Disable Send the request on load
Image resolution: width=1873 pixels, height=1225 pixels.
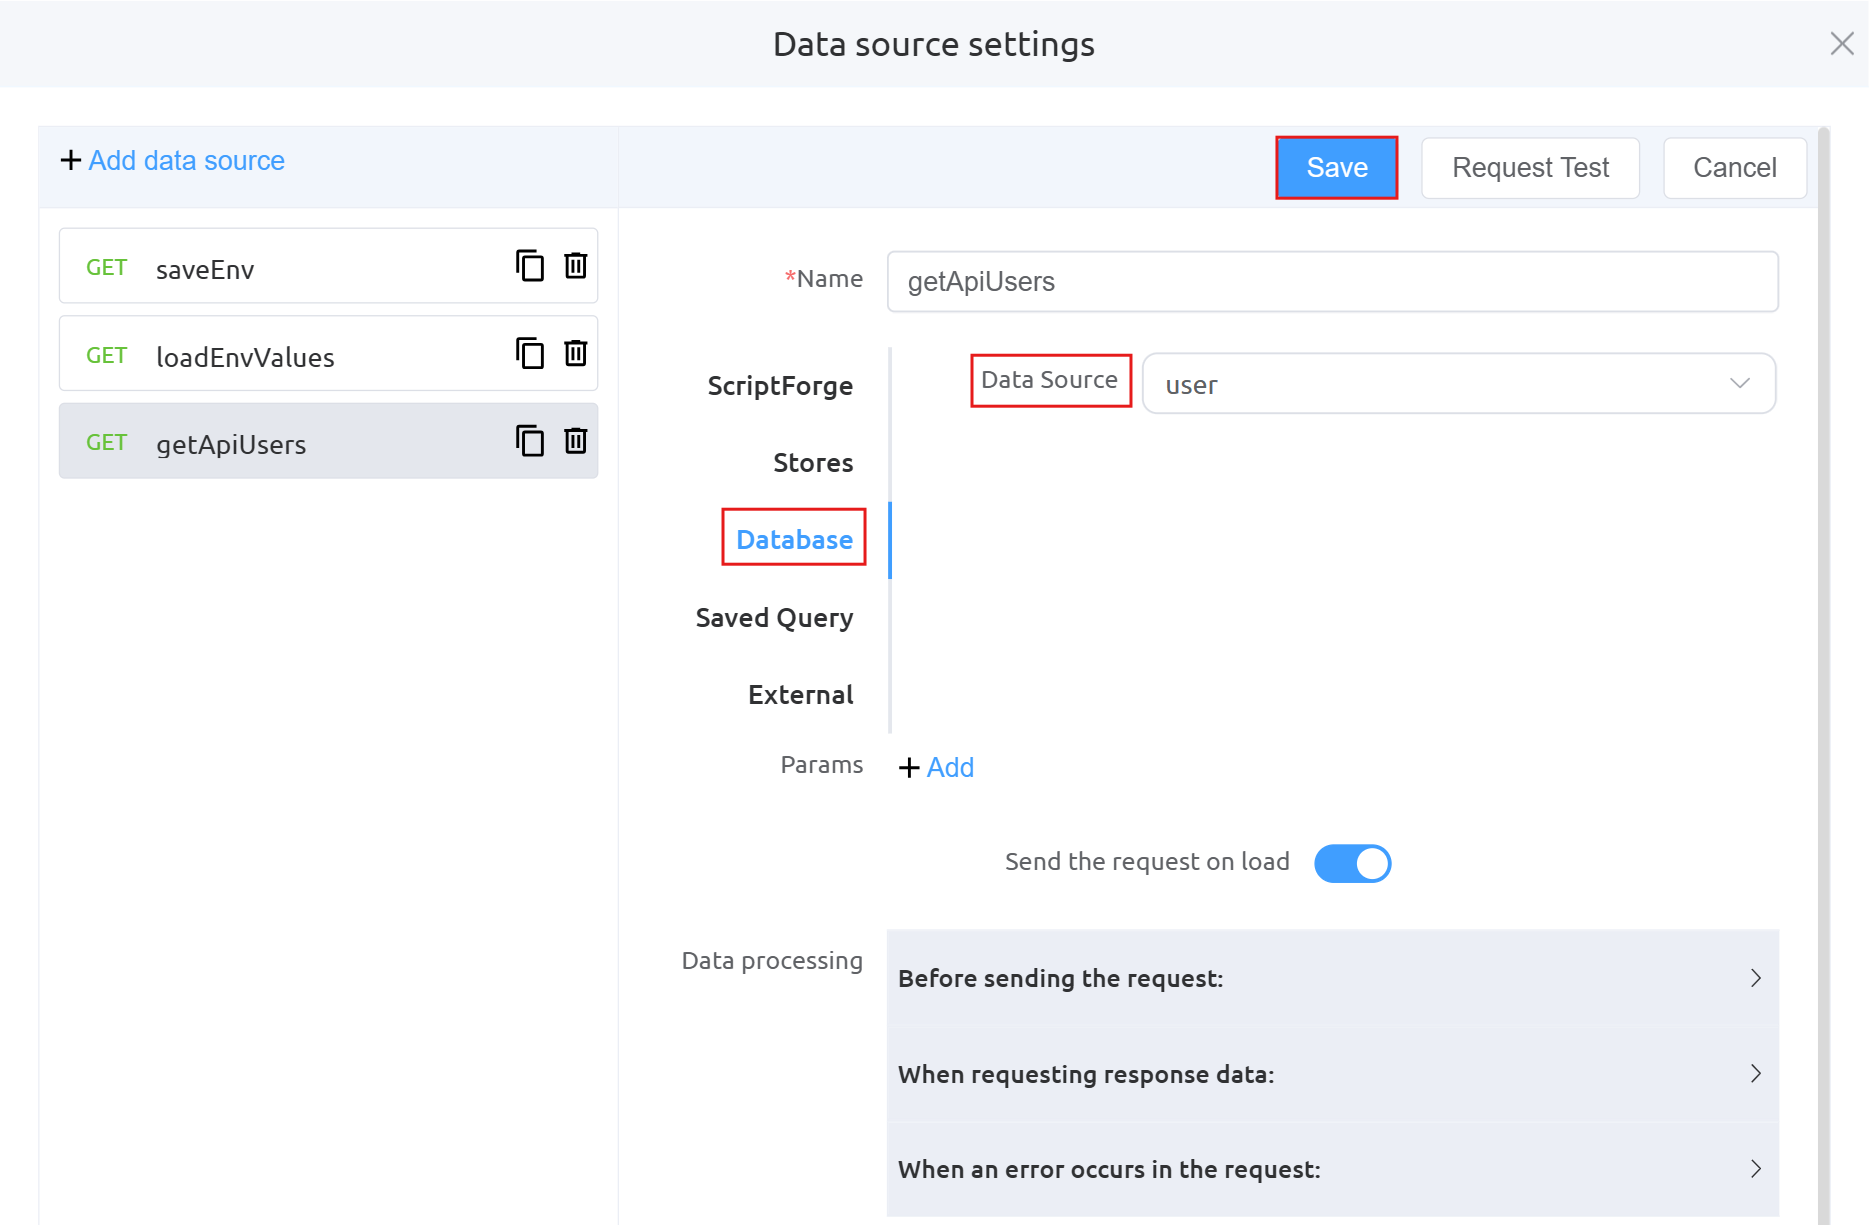(1352, 863)
